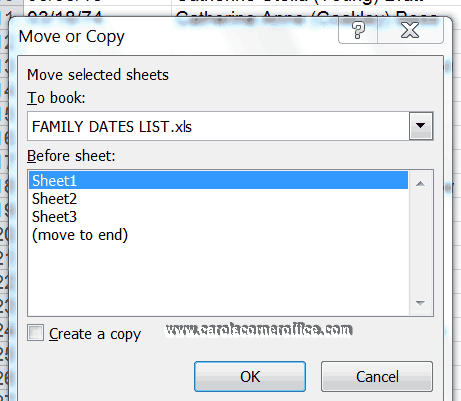Click the Move or Copy title bar
The width and height of the screenshot is (461, 401).
[173, 36]
